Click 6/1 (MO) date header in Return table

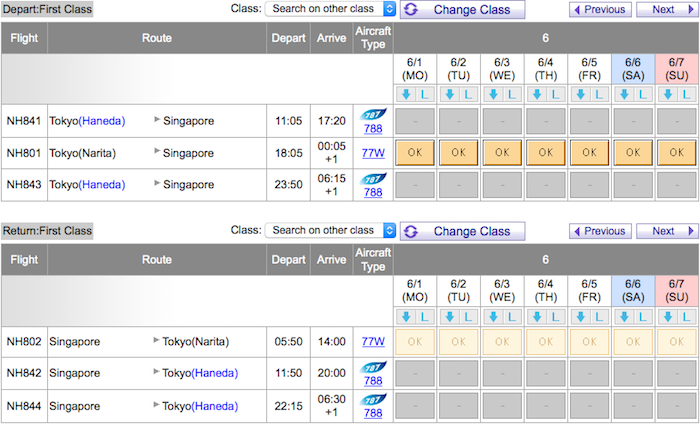click(415, 291)
